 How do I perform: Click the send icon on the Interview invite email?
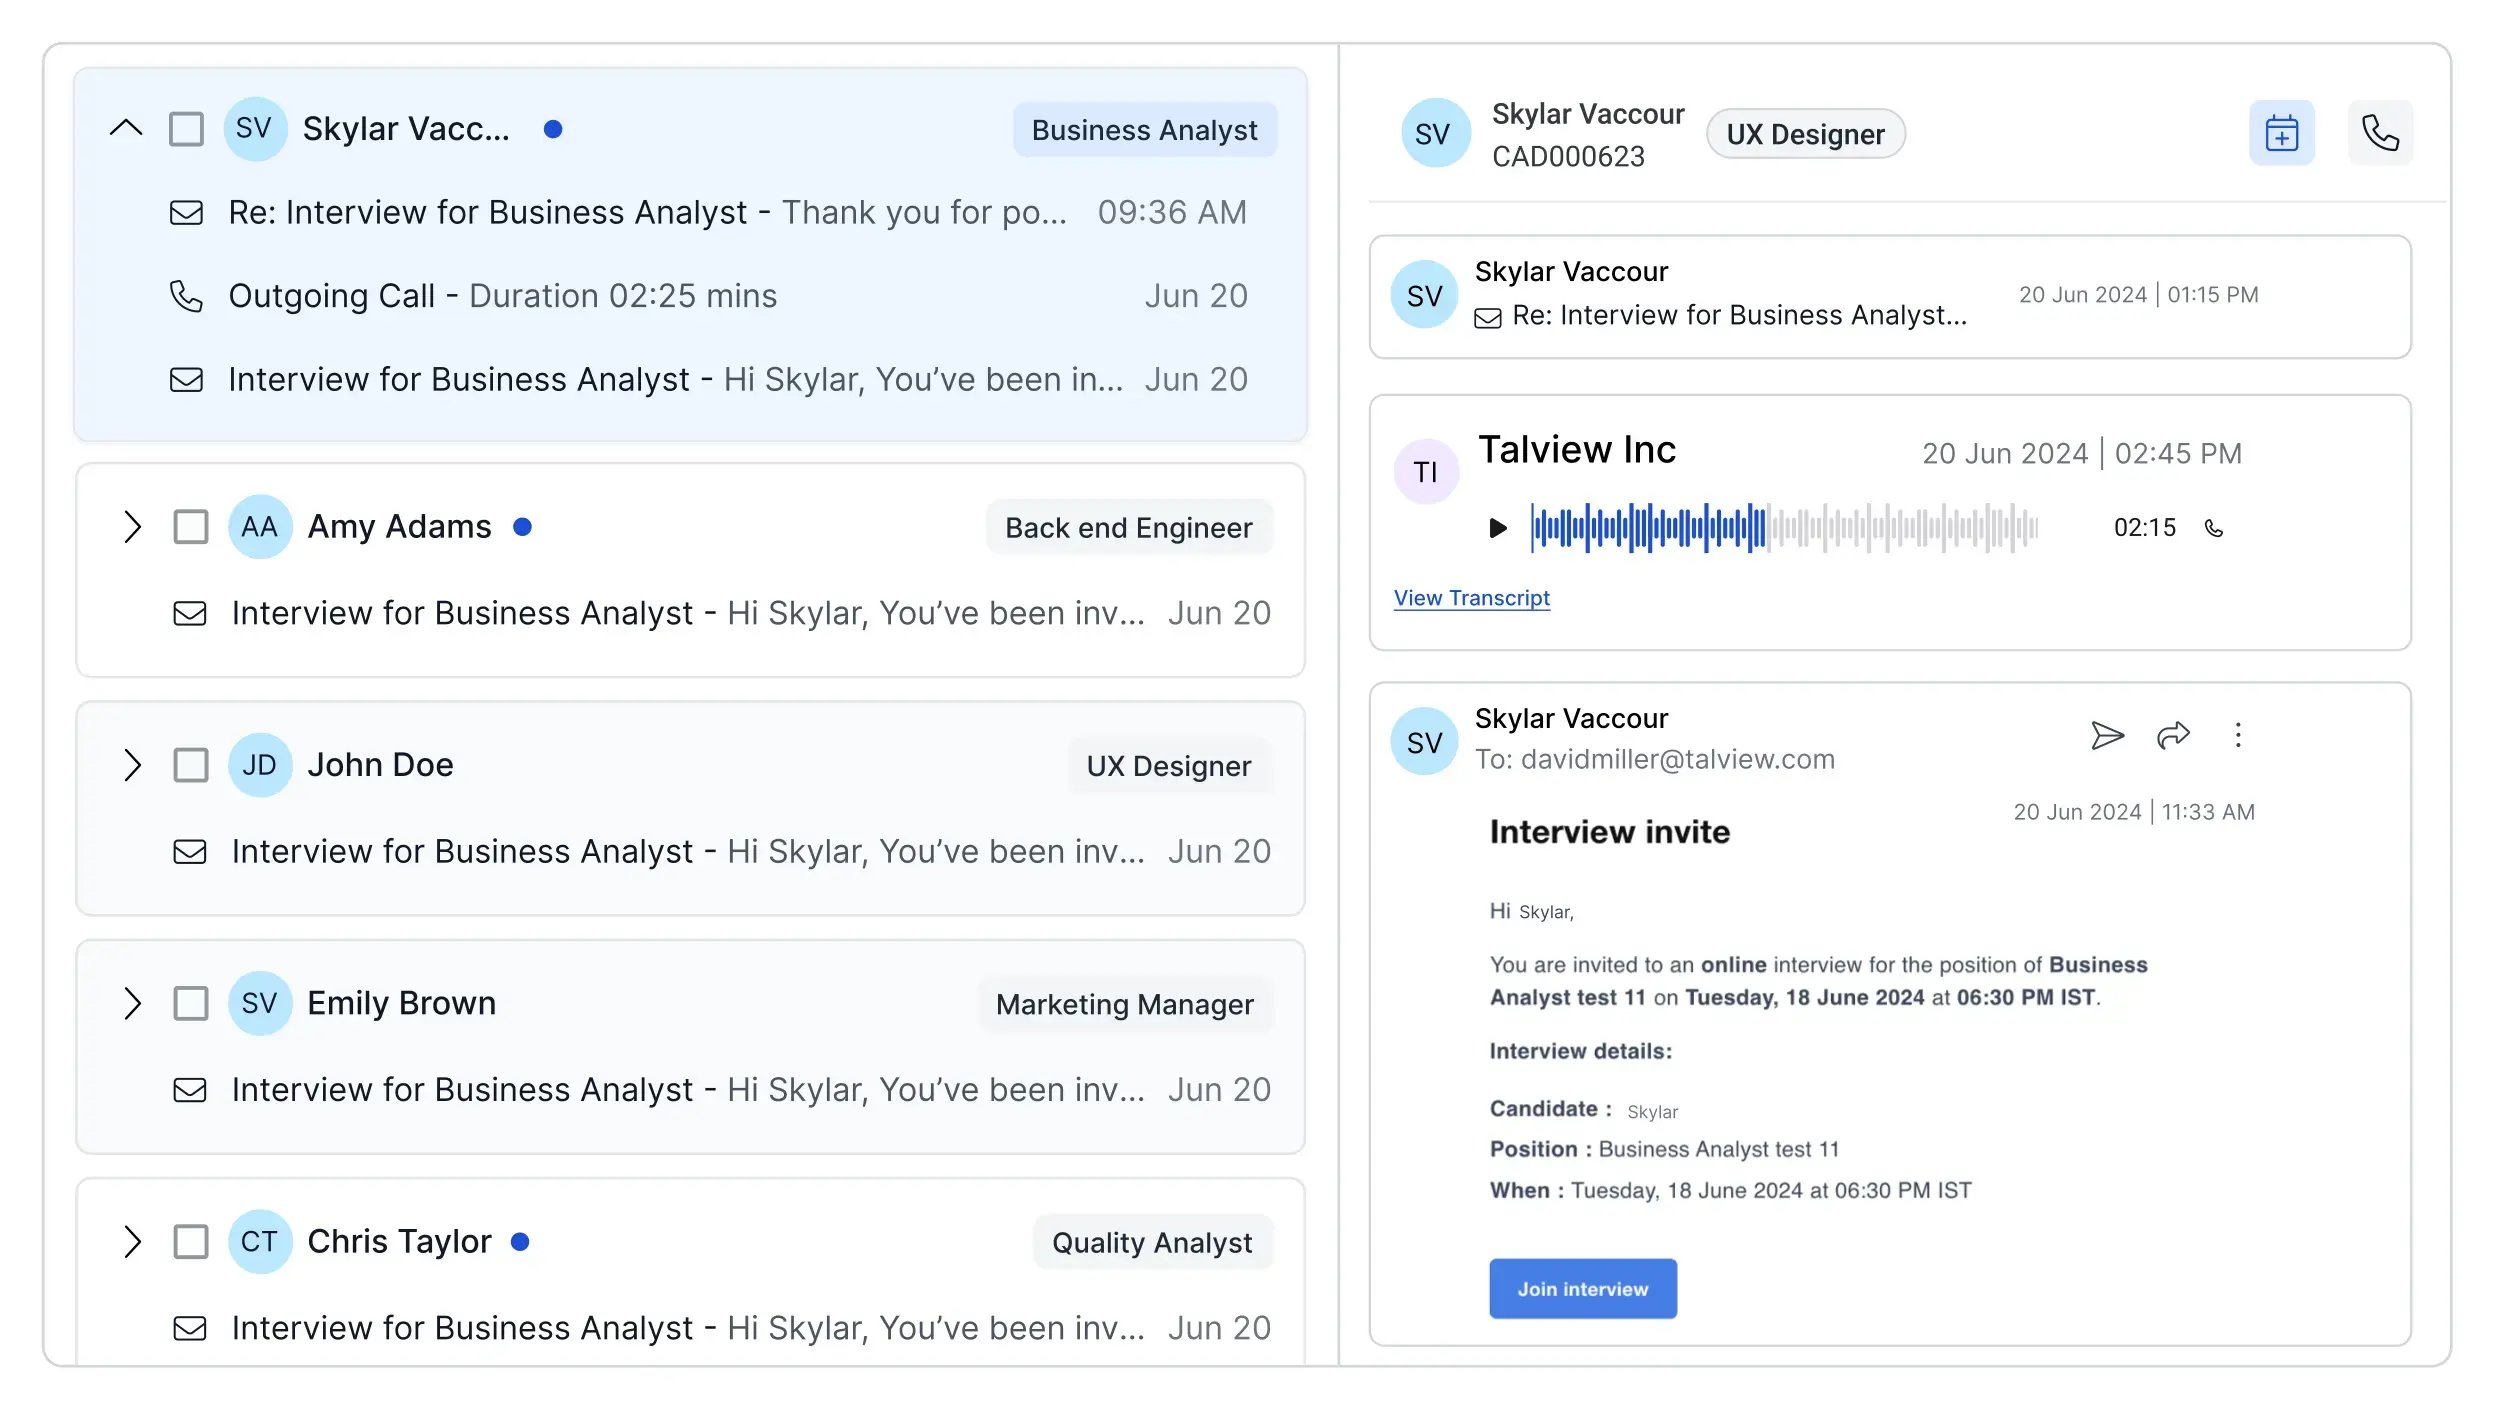pos(2108,736)
